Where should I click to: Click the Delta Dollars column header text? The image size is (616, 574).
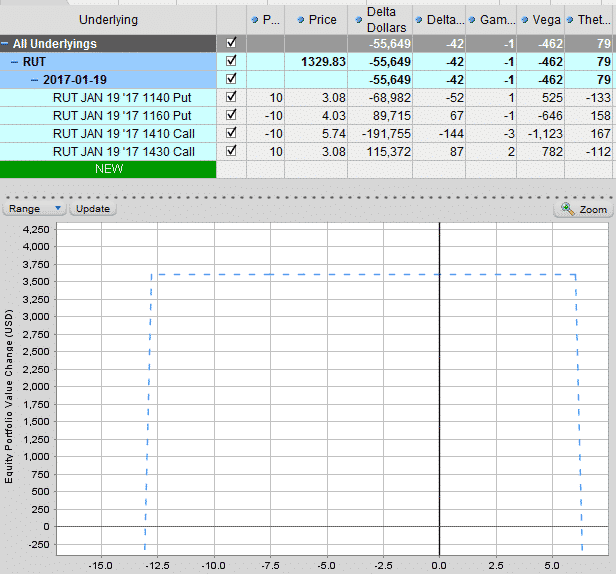(386, 20)
